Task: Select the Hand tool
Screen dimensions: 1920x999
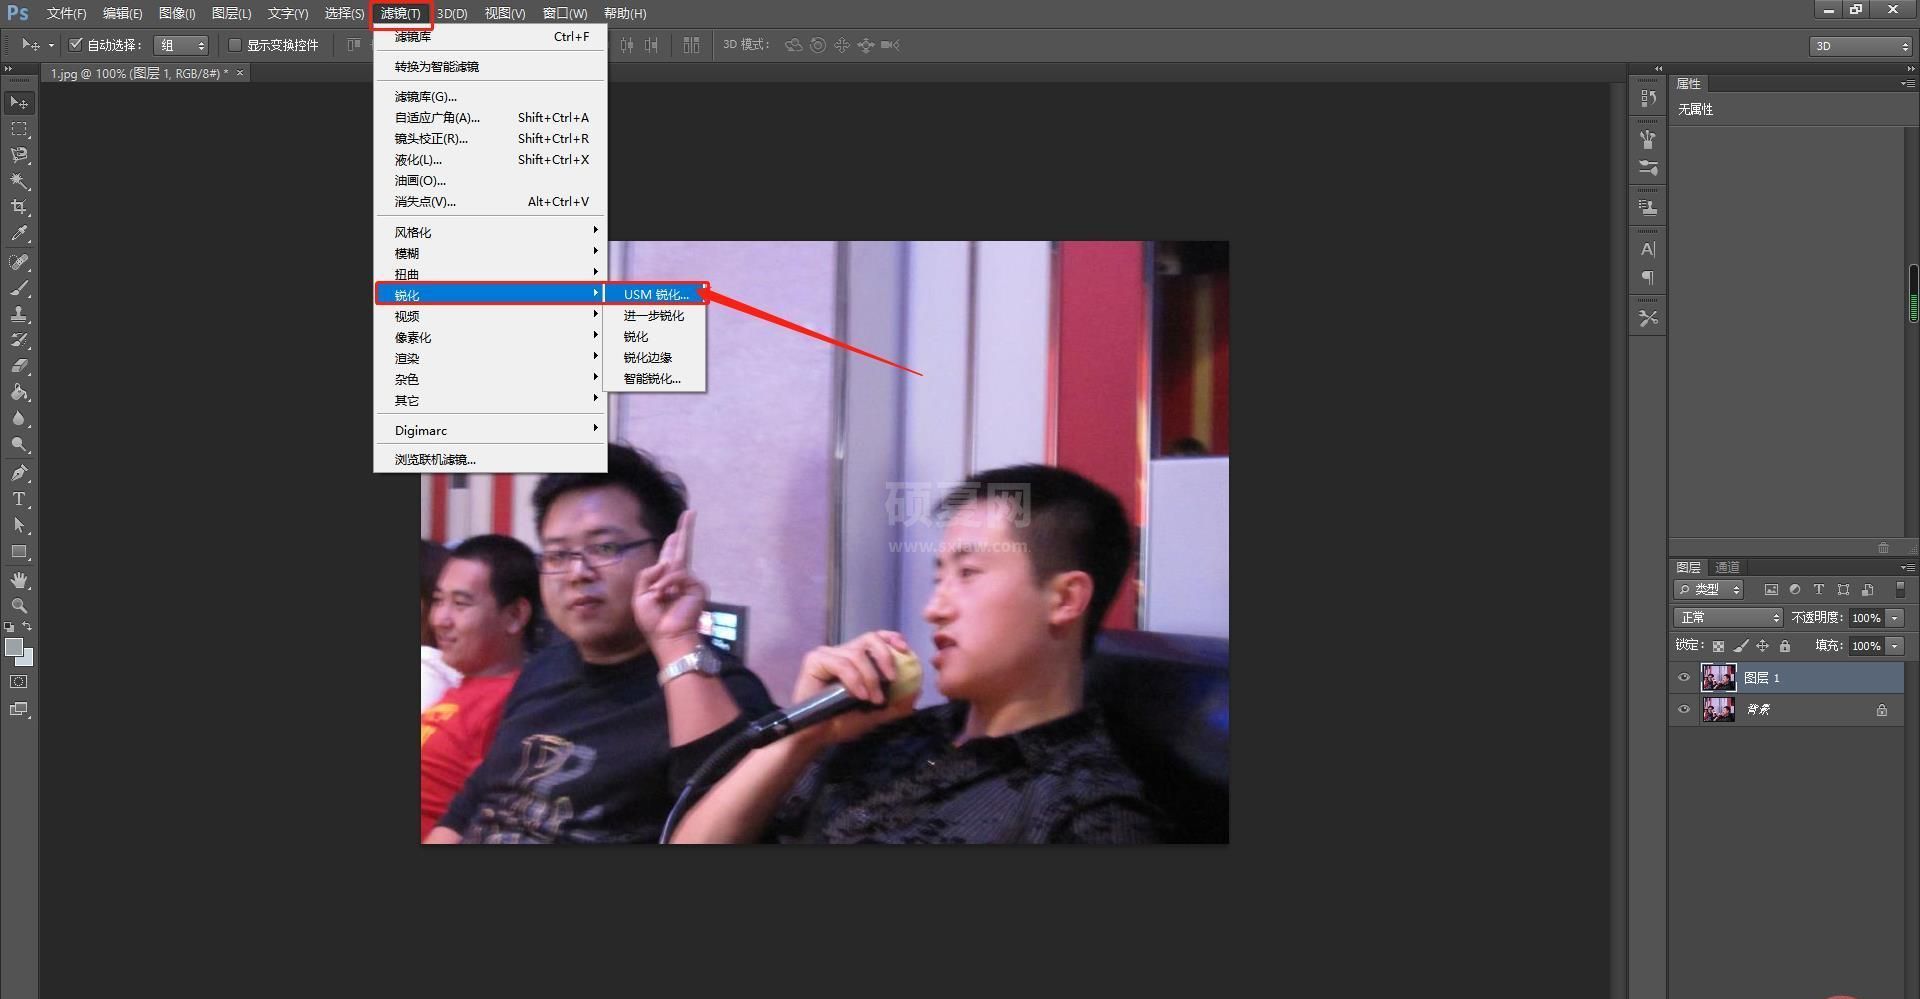Action: tap(19, 580)
